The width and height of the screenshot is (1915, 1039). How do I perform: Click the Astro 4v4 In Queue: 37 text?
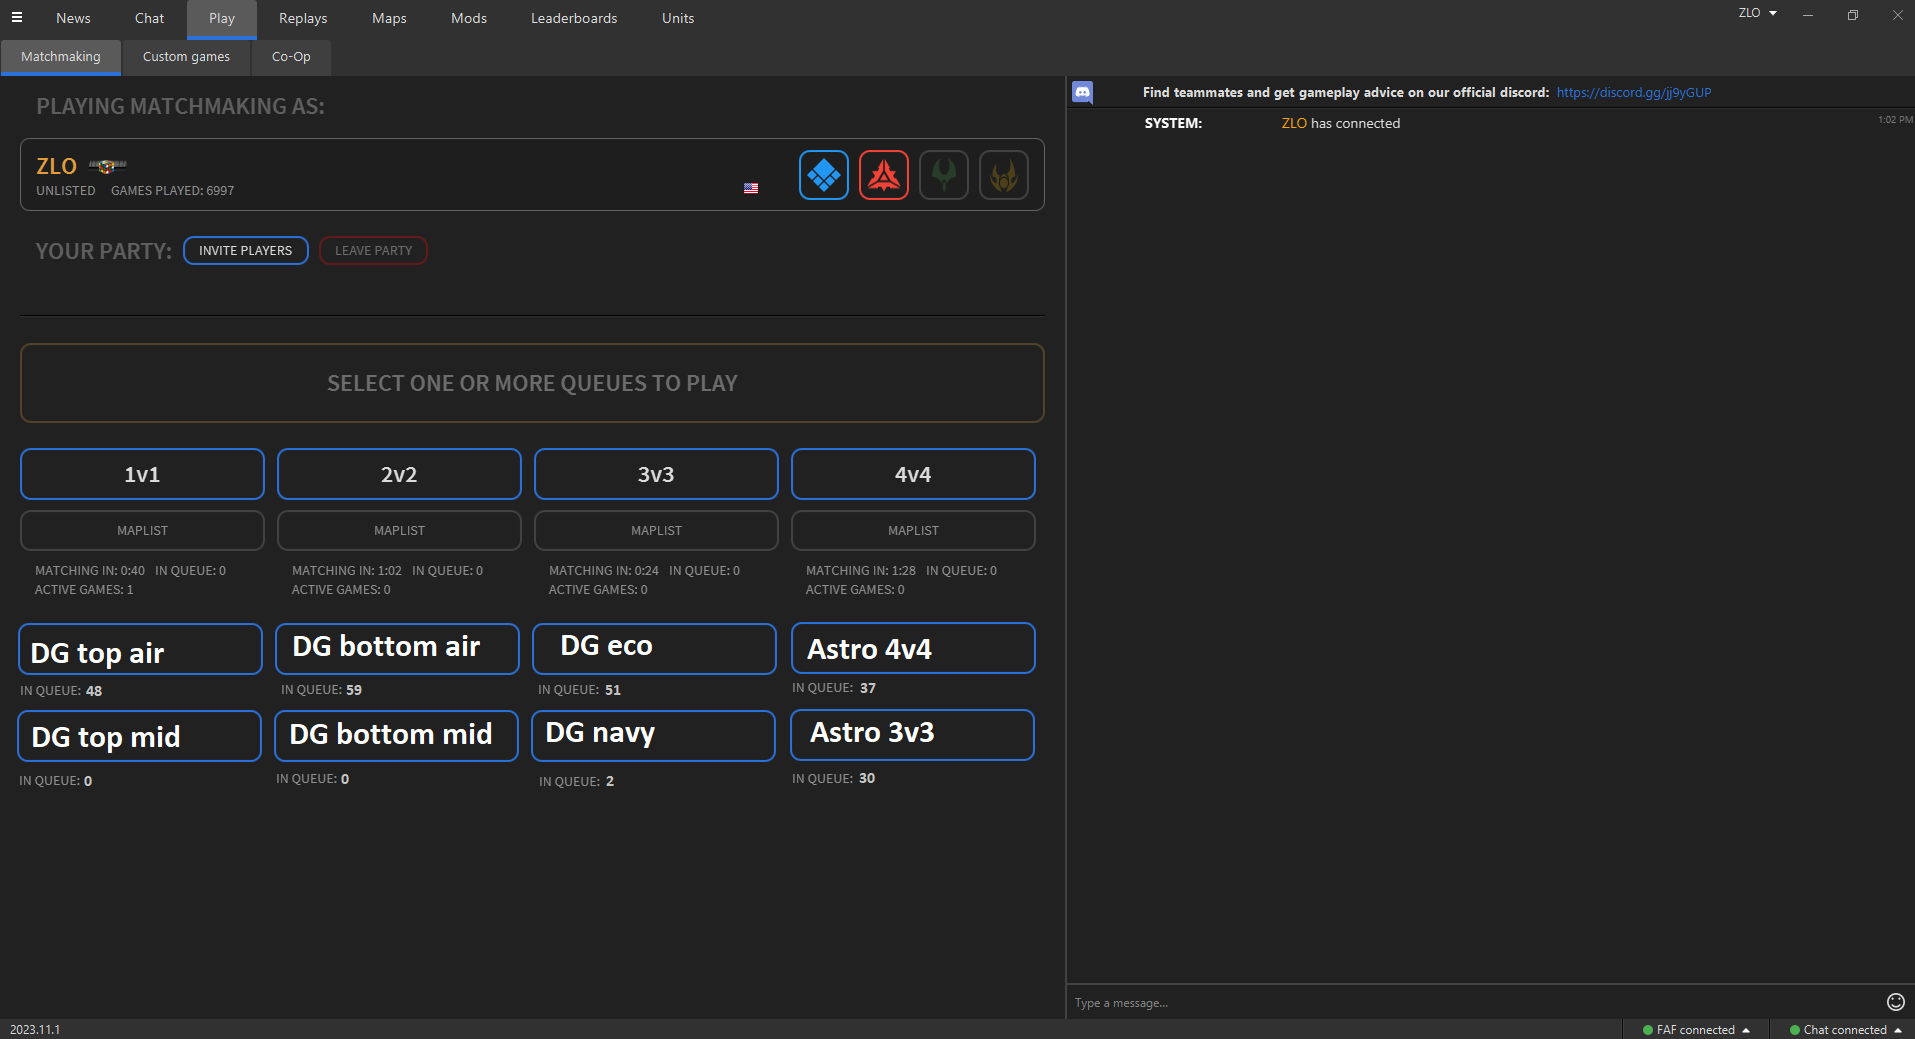(x=834, y=688)
